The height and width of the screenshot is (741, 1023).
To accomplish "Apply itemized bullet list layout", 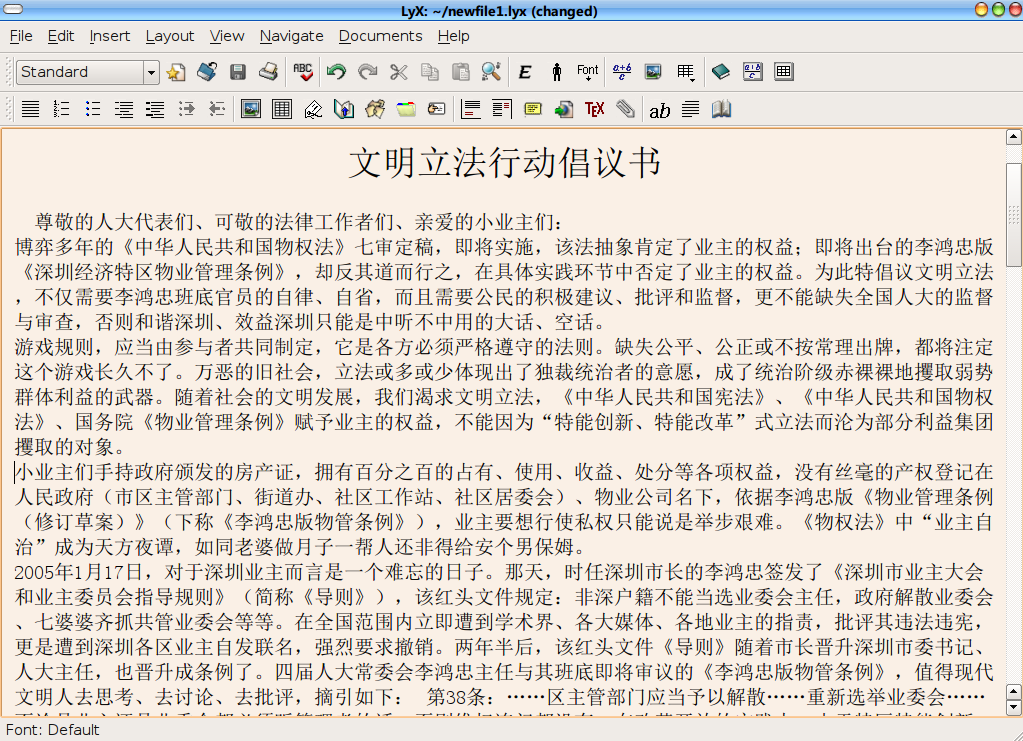I will [x=93, y=109].
